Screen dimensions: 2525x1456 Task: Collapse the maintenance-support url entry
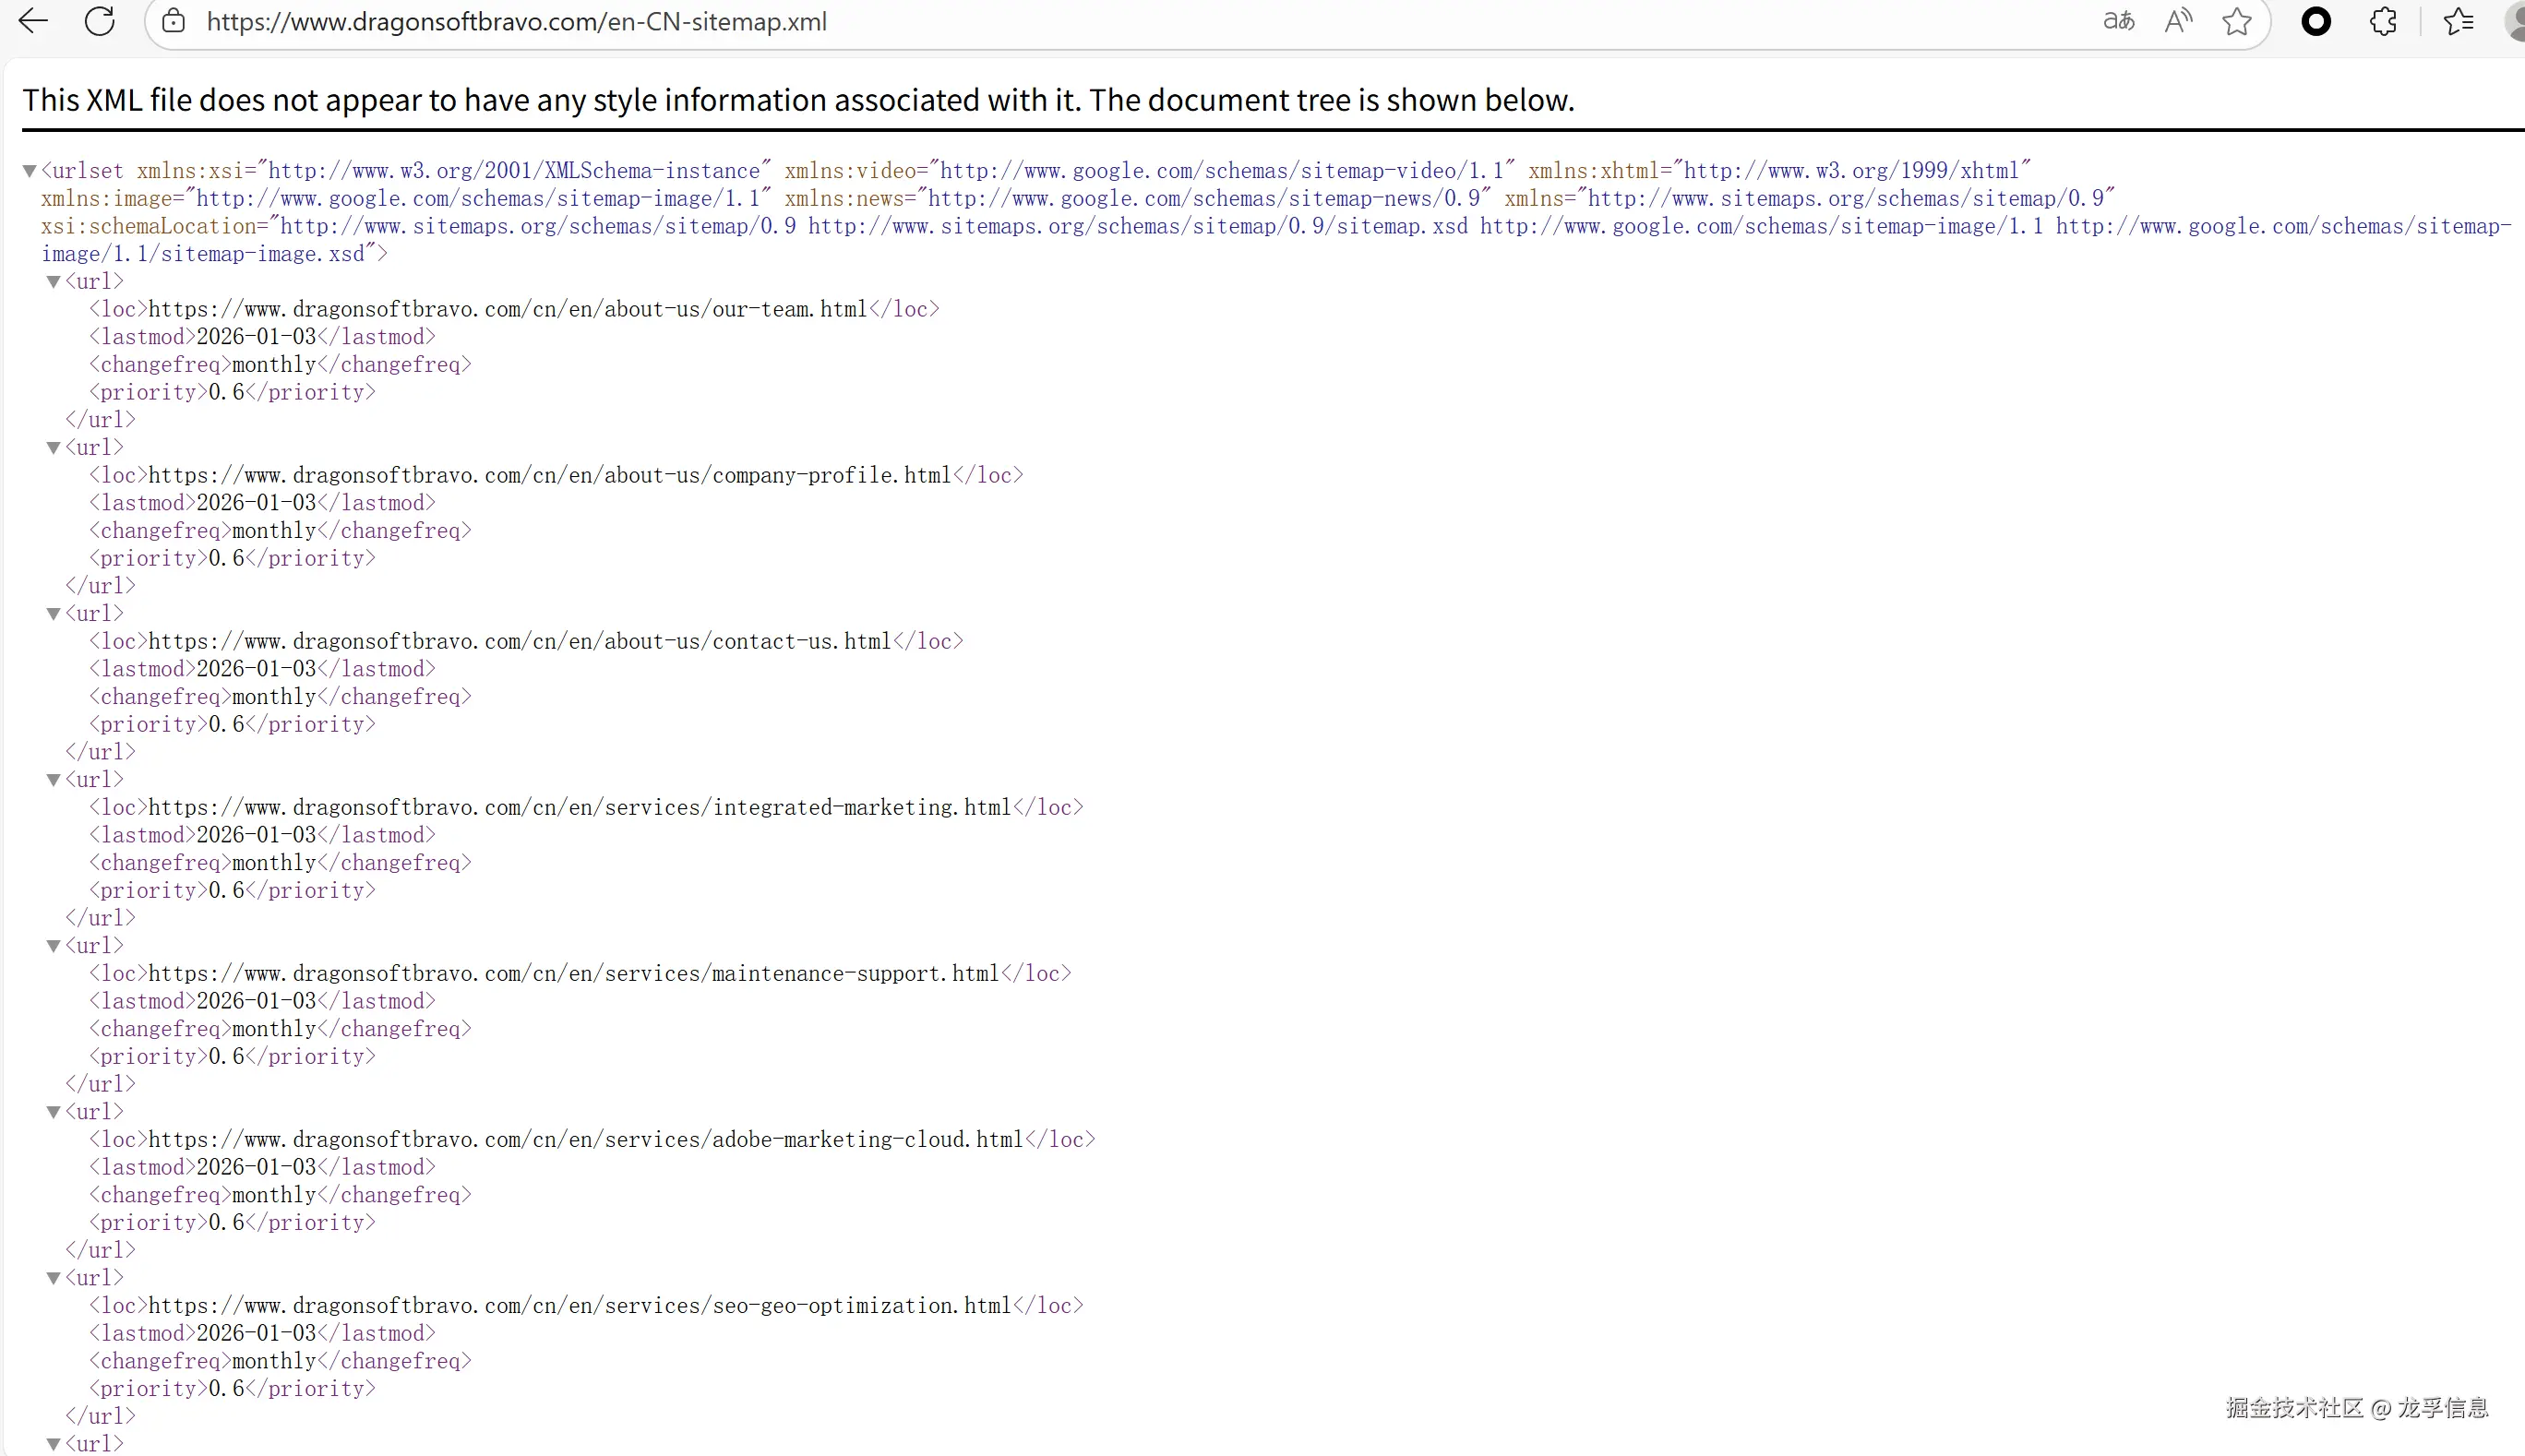pos(53,946)
